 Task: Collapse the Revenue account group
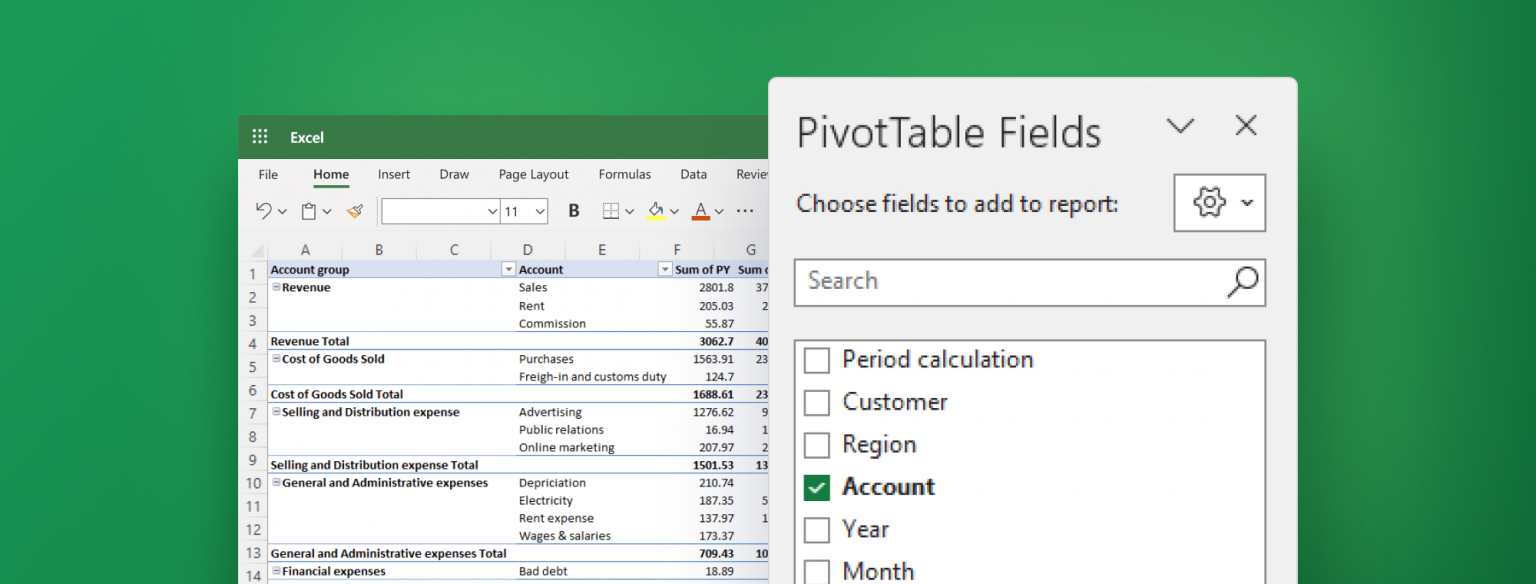tap(276, 287)
